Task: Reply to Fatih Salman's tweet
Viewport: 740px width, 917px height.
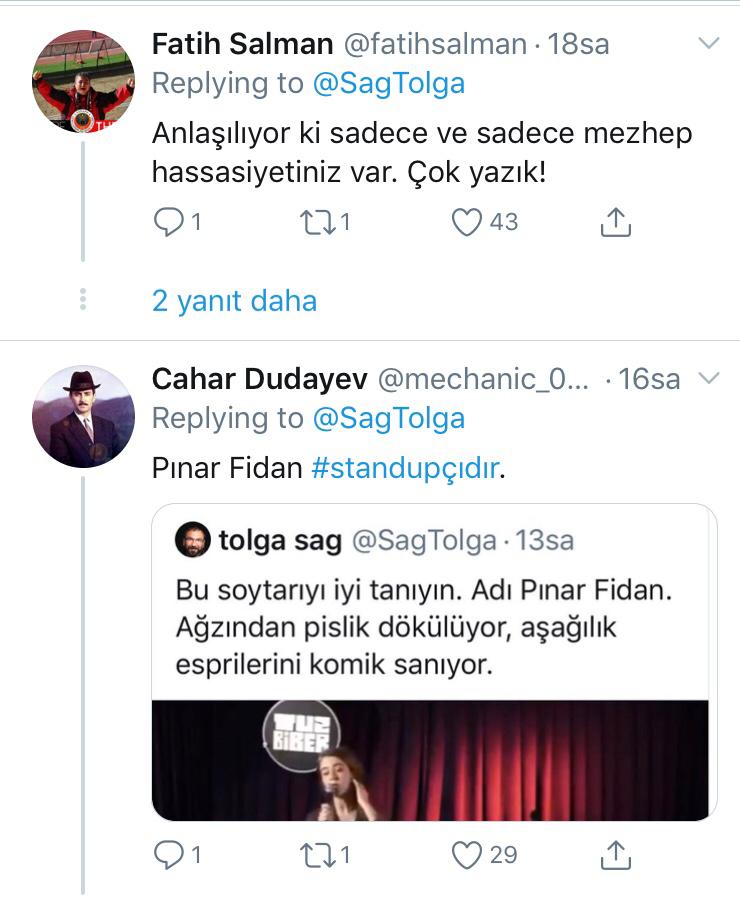Action: pyautogui.click(x=167, y=222)
